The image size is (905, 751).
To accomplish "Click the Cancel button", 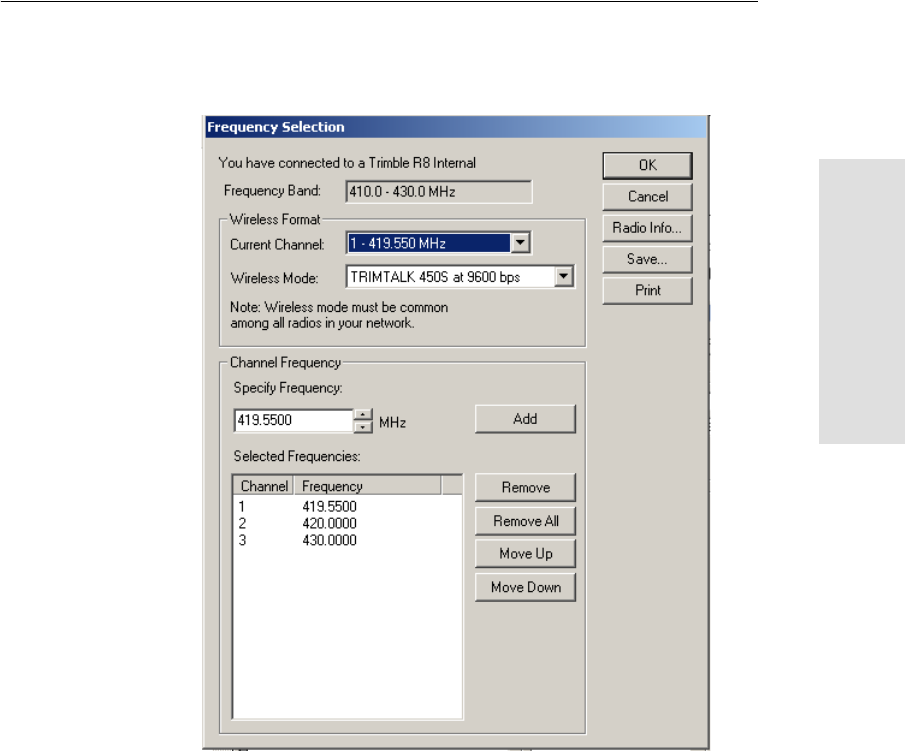I will pyautogui.click(x=647, y=197).
